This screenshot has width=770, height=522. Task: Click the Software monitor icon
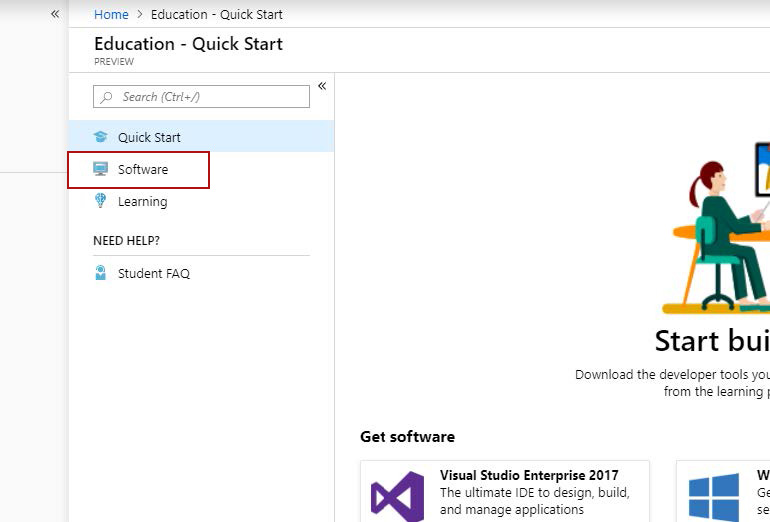point(100,169)
